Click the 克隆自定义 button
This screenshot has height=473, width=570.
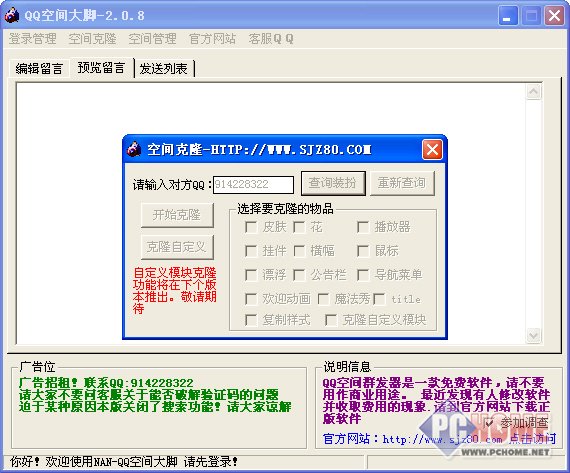tap(177, 247)
